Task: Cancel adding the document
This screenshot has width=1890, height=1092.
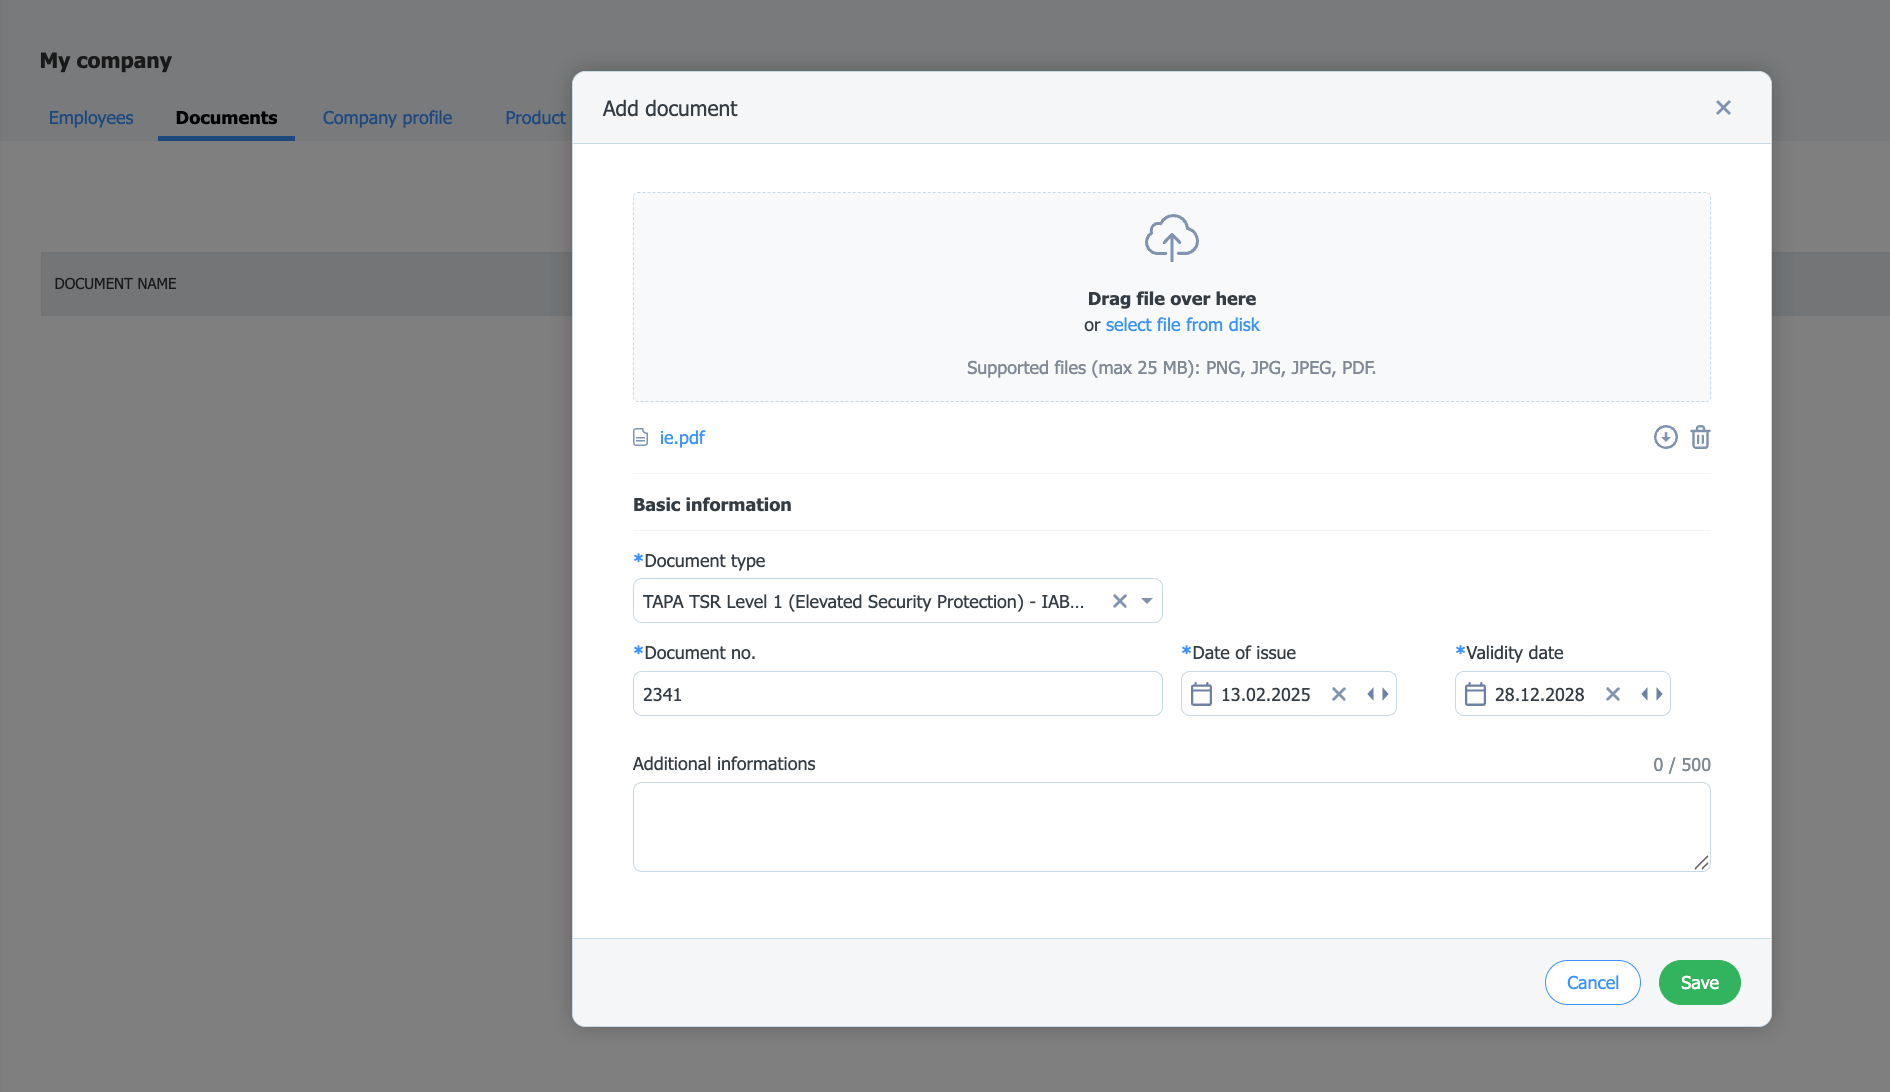Action: tap(1592, 983)
